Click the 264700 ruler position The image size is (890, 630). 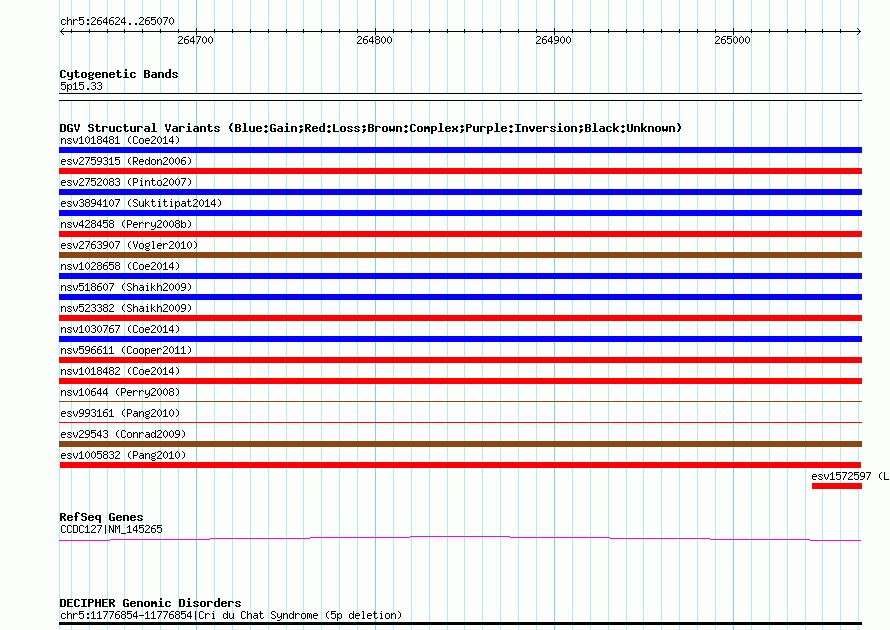point(195,40)
